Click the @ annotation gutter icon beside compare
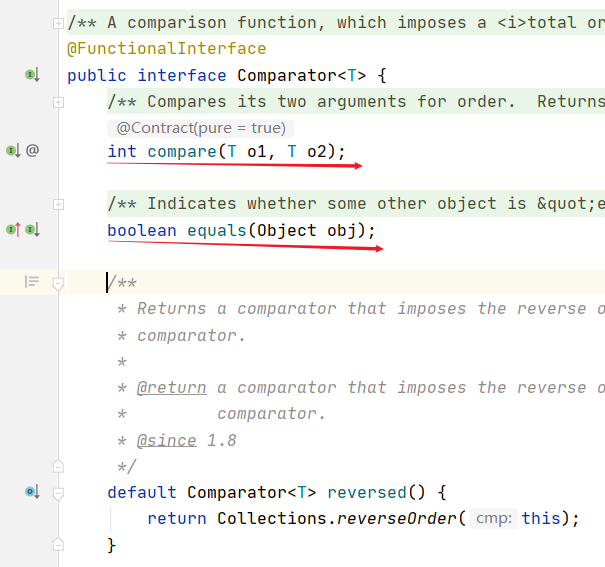This screenshot has height=567, width=605. (32, 150)
